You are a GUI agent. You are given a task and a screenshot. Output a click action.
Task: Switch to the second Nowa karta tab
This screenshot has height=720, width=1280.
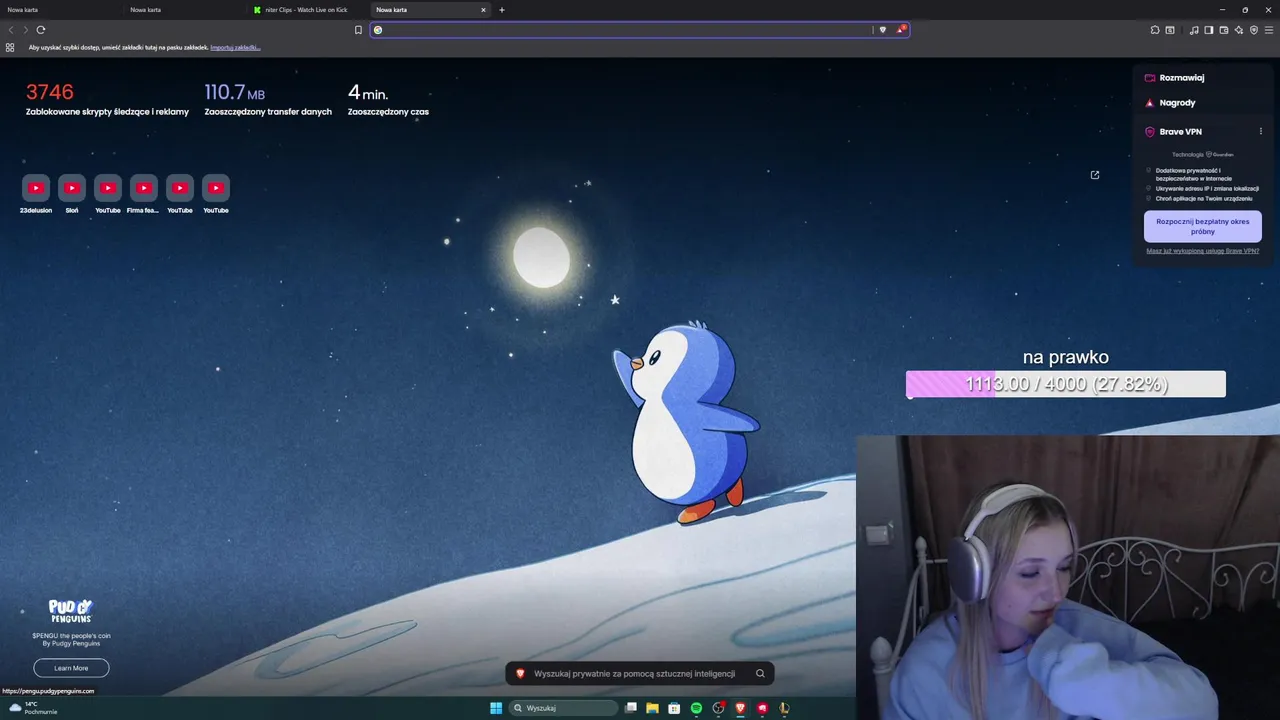[x=183, y=10]
